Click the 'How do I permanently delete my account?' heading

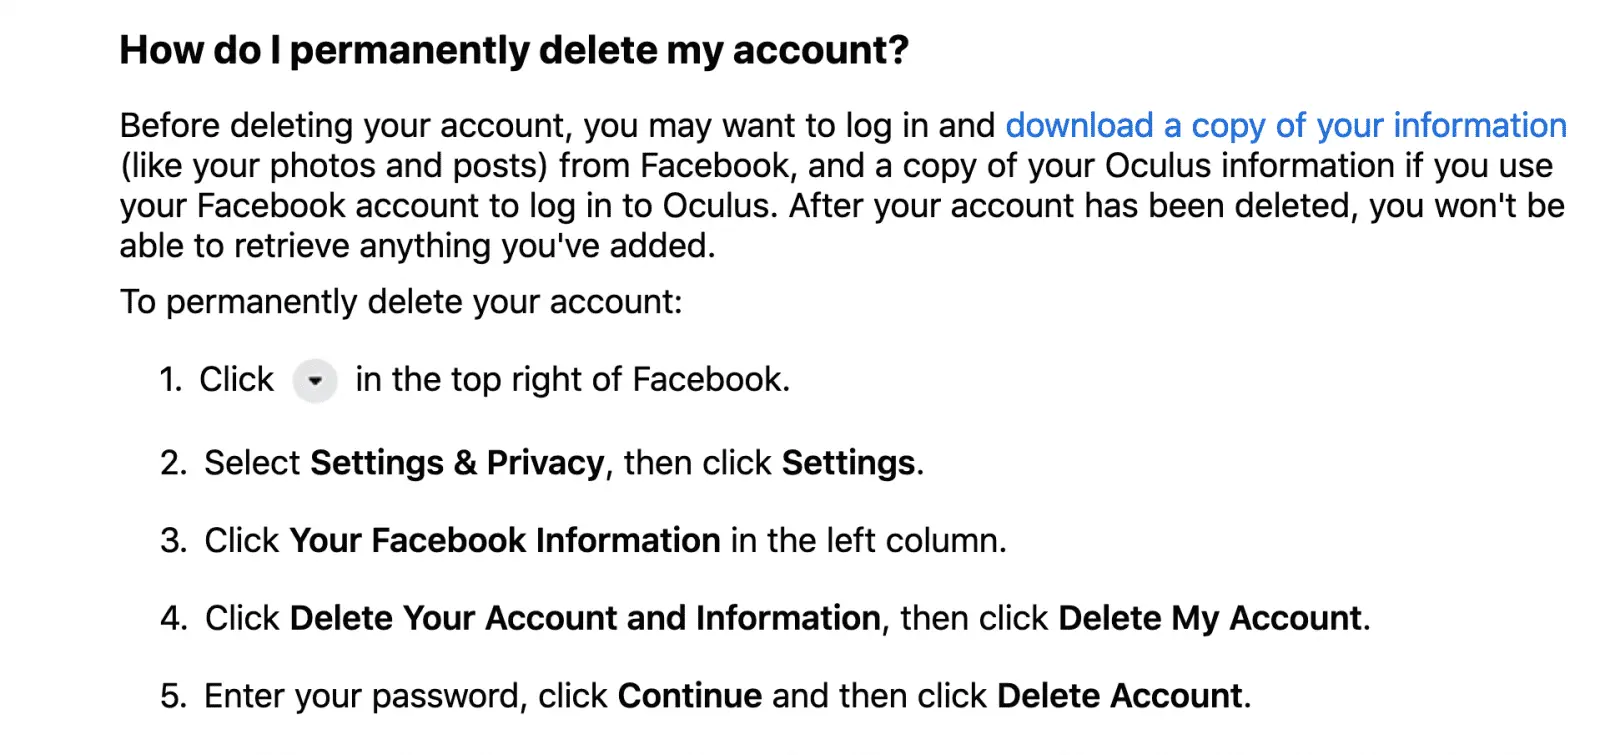(x=514, y=51)
